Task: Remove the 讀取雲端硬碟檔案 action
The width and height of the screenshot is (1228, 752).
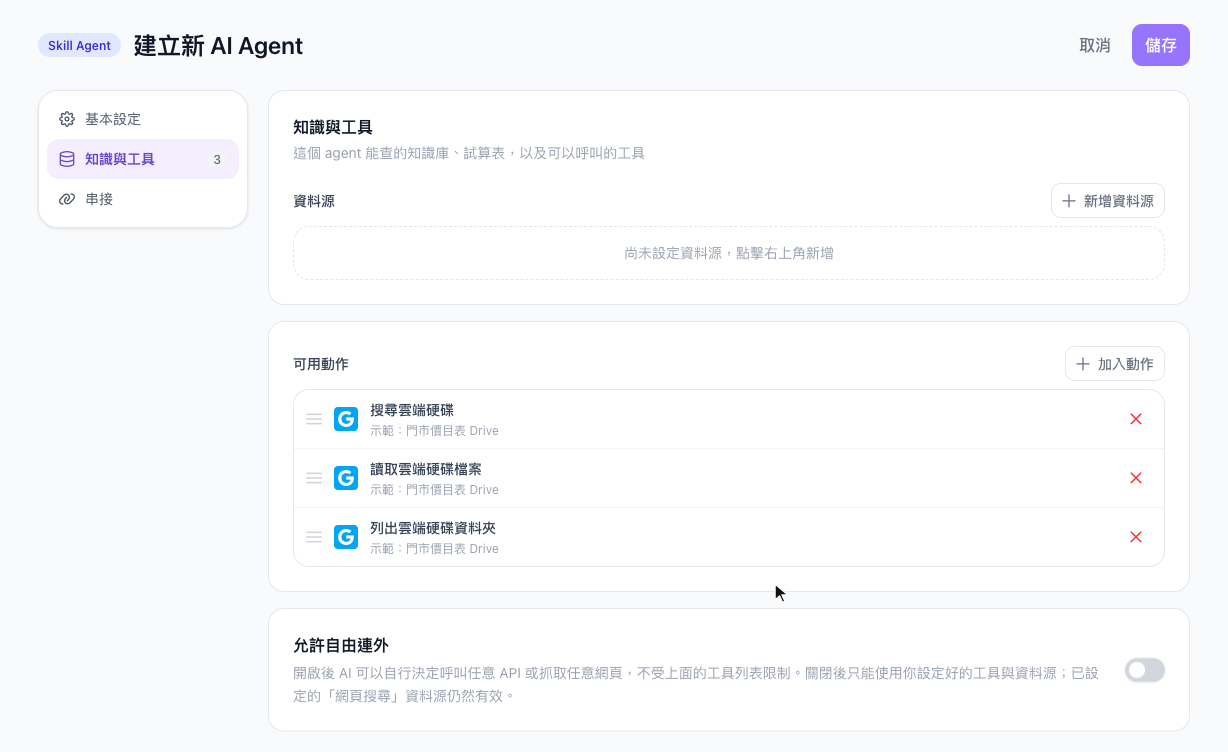Action: (x=1136, y=478)
